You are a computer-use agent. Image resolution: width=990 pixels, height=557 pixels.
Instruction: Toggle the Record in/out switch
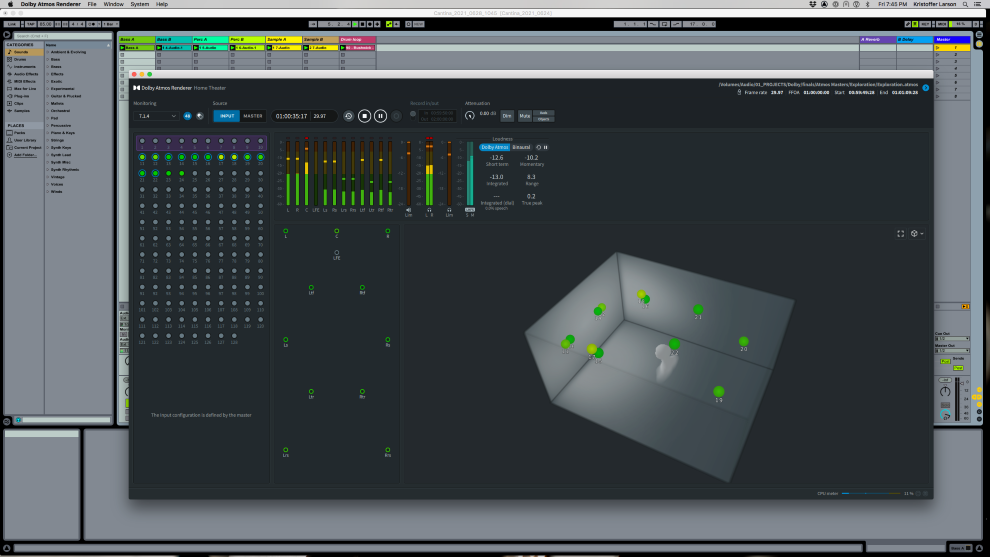pos(413,115)
